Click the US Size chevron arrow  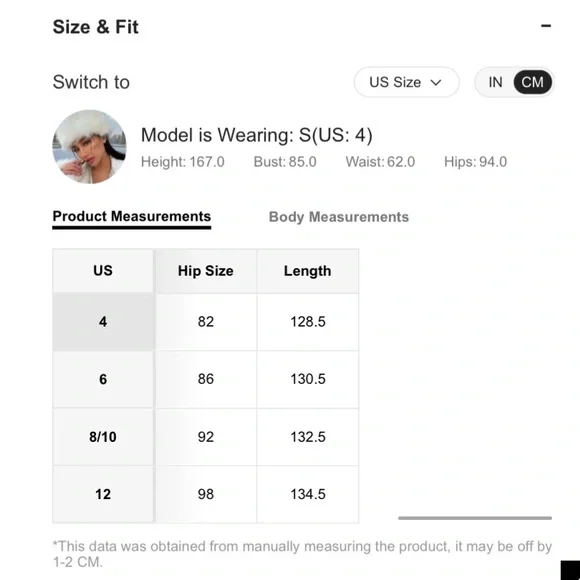tap(436, 82)
